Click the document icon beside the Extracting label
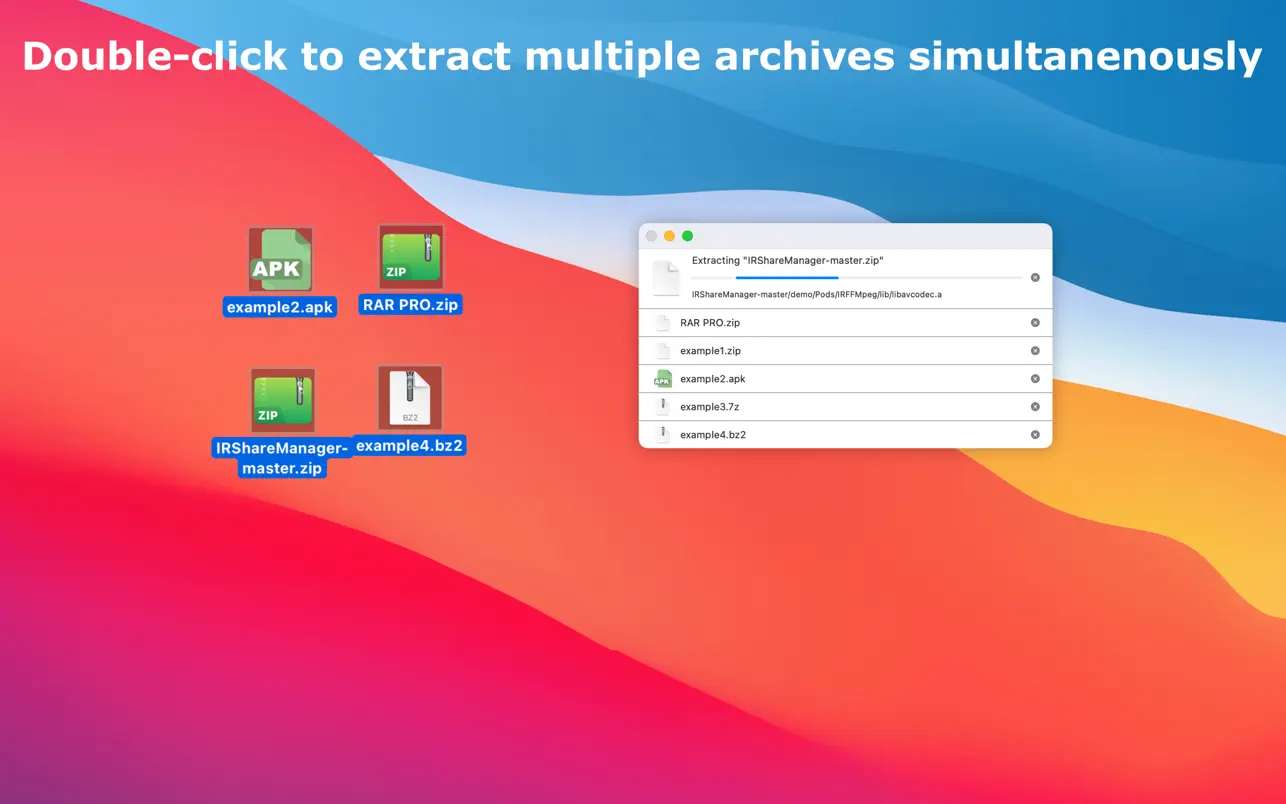The height and width of the screenshot is (804, 1286). tap(666, 278)
